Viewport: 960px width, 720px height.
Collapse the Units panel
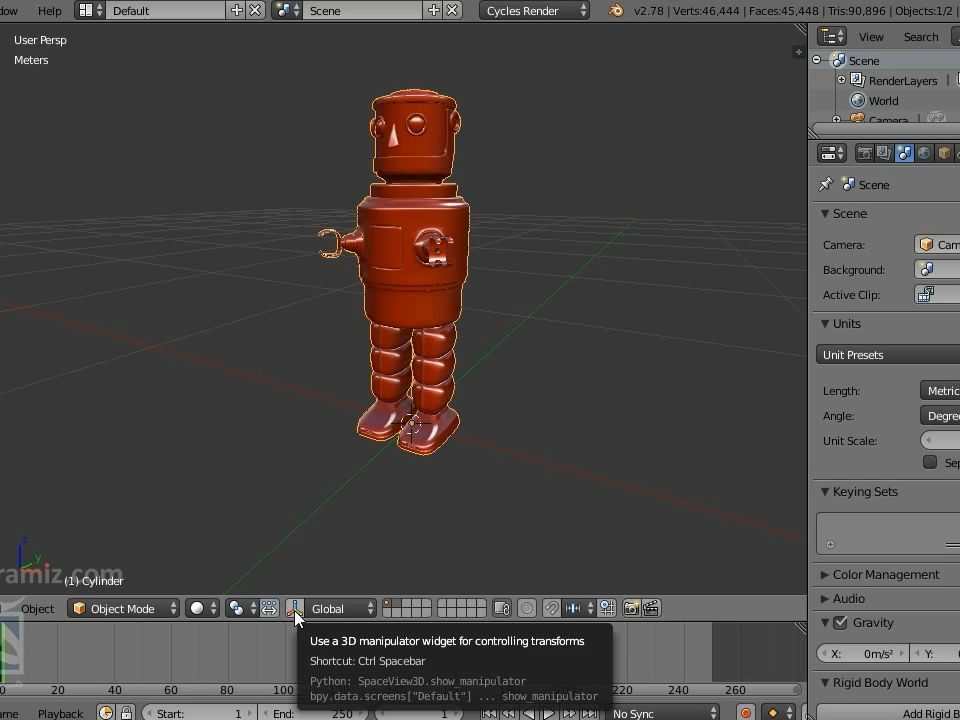825,323
